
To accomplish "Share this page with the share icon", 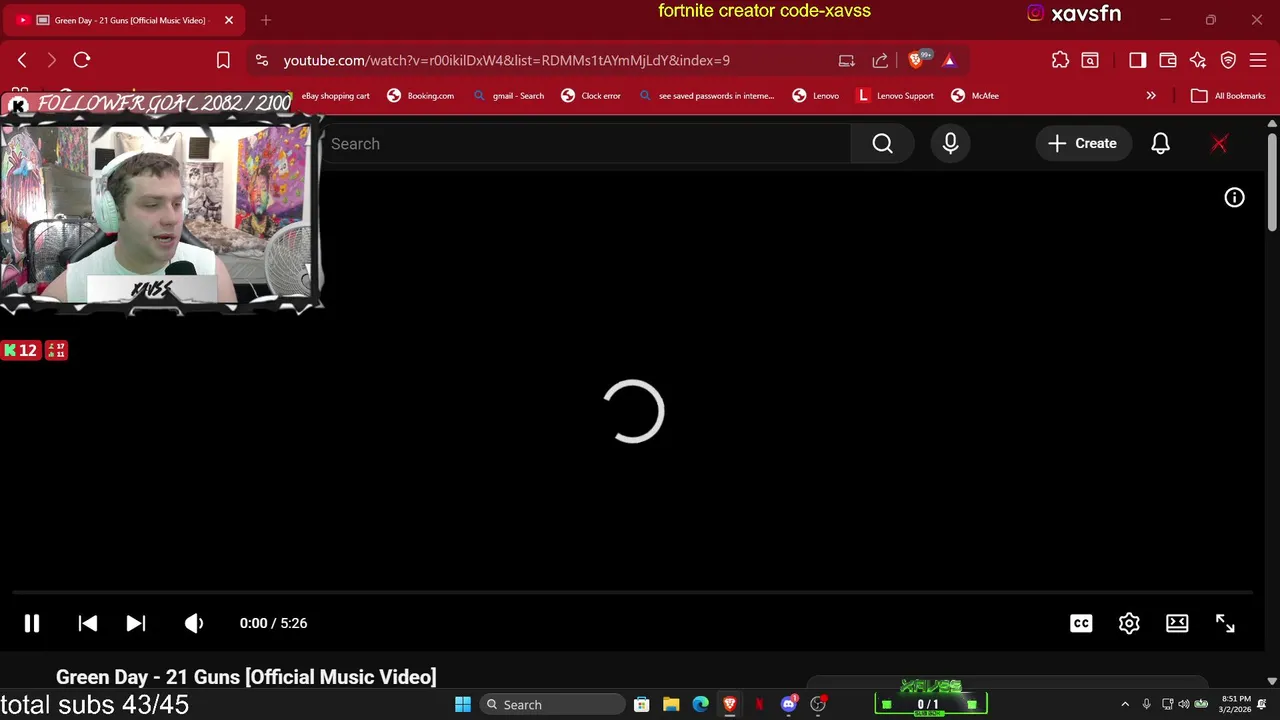I will coord(880,60).
